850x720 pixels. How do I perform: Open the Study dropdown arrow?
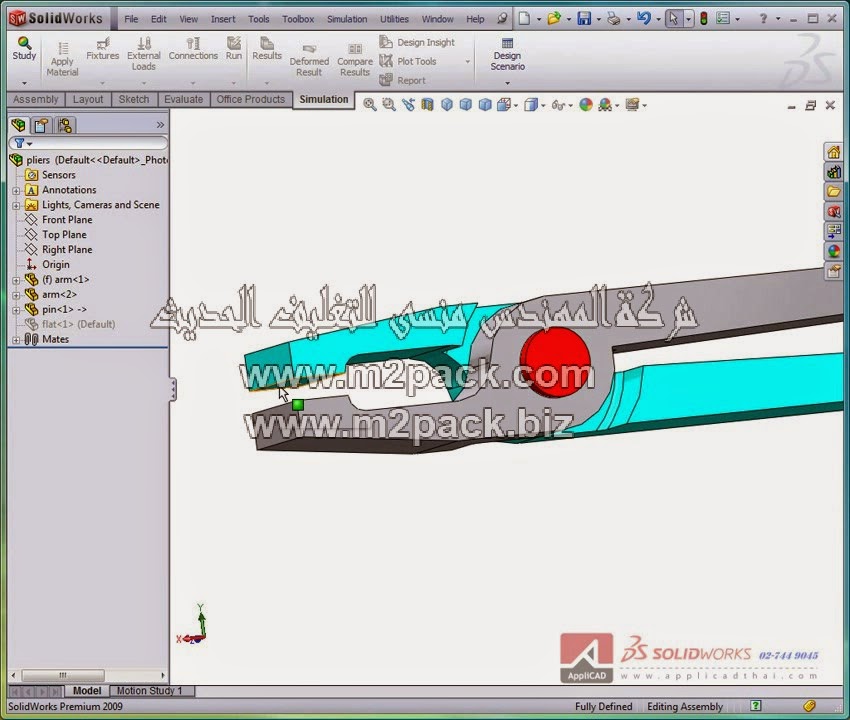24,83
